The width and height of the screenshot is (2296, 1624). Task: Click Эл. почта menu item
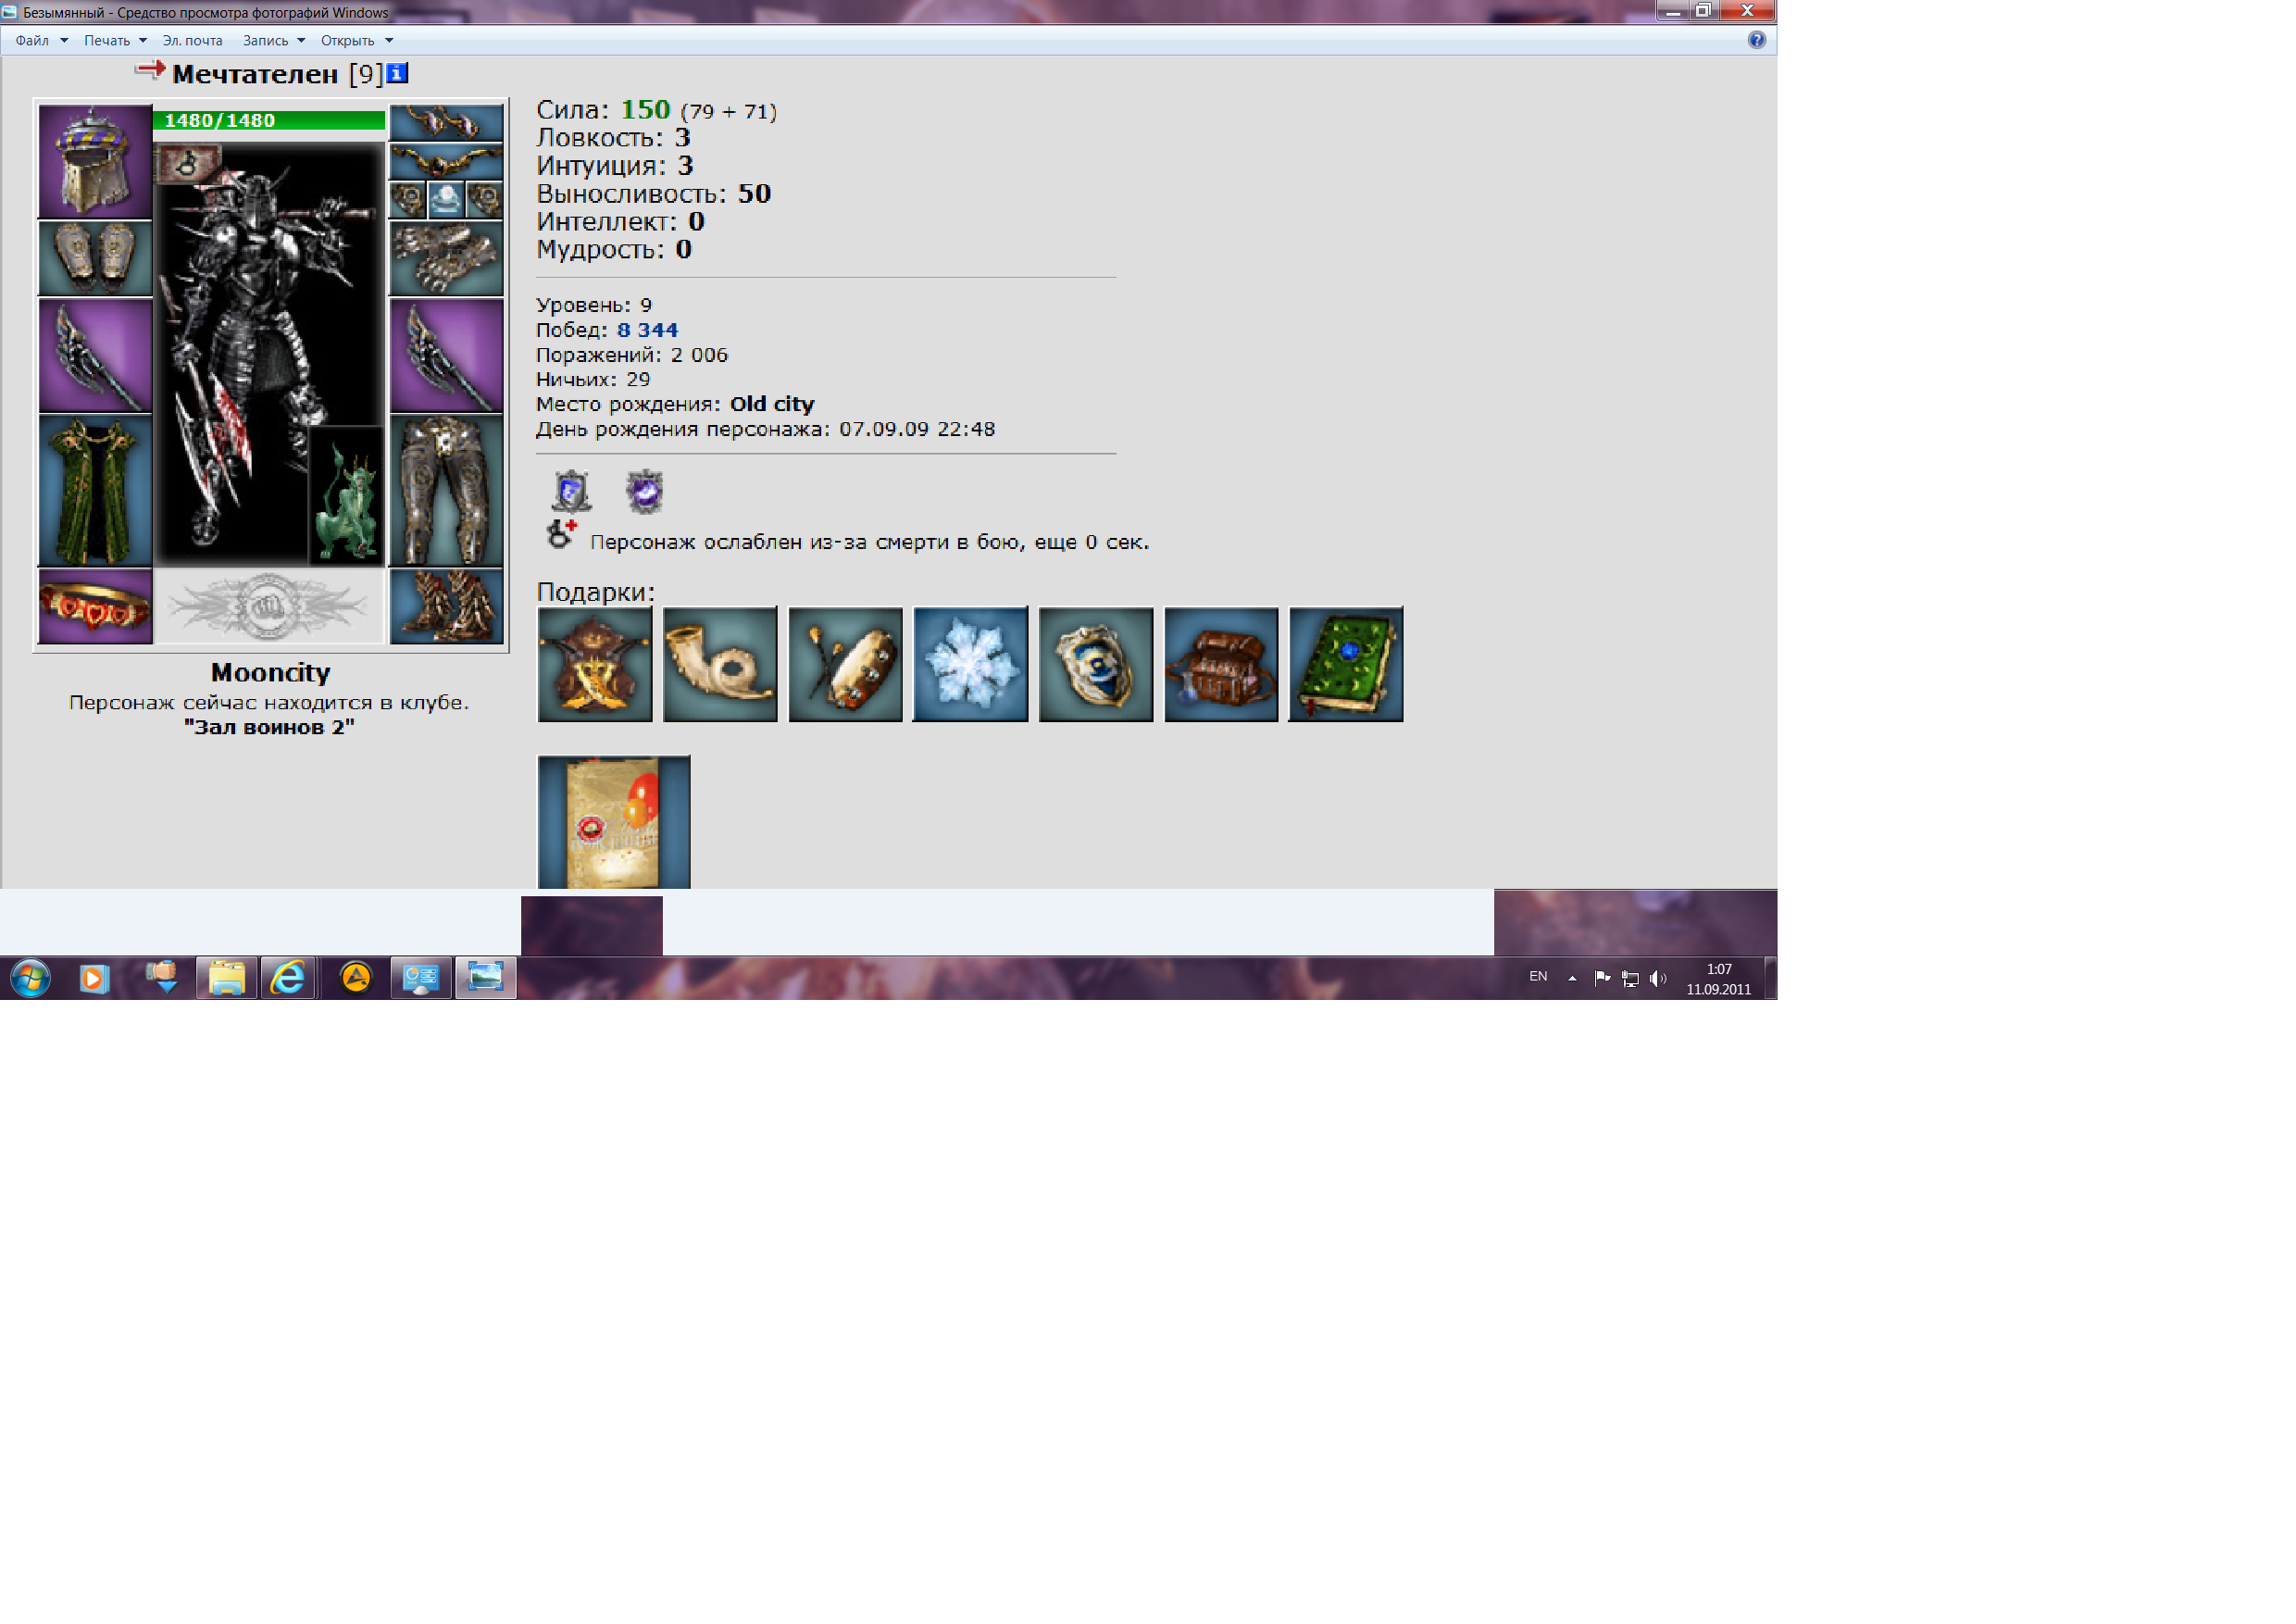click(192, 41)
